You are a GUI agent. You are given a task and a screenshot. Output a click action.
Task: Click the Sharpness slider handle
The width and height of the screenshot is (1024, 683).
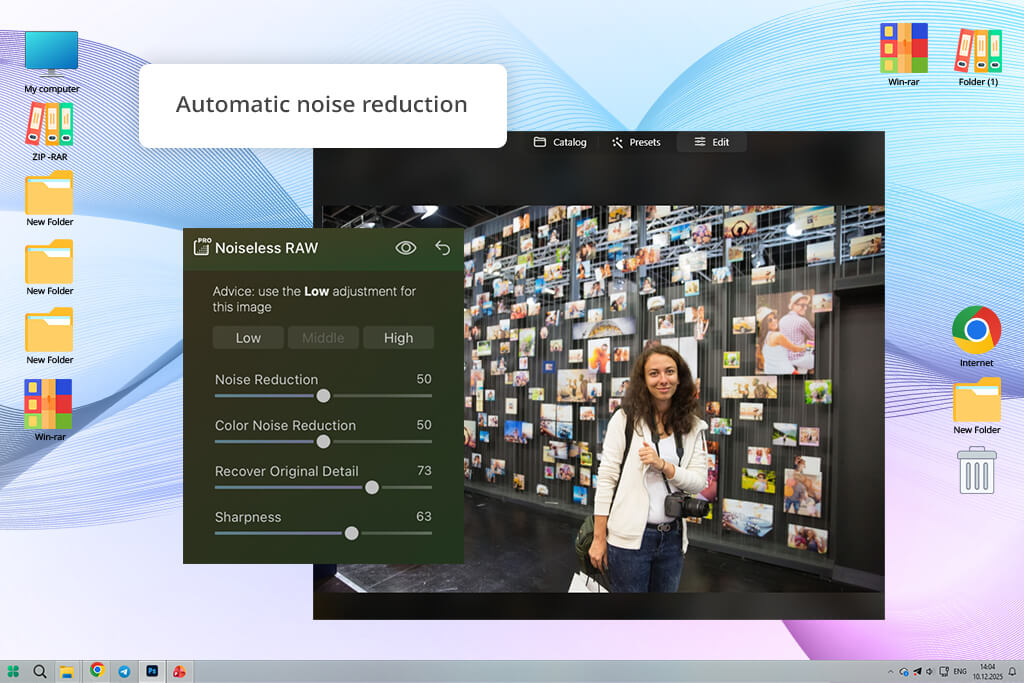point(351,533)
